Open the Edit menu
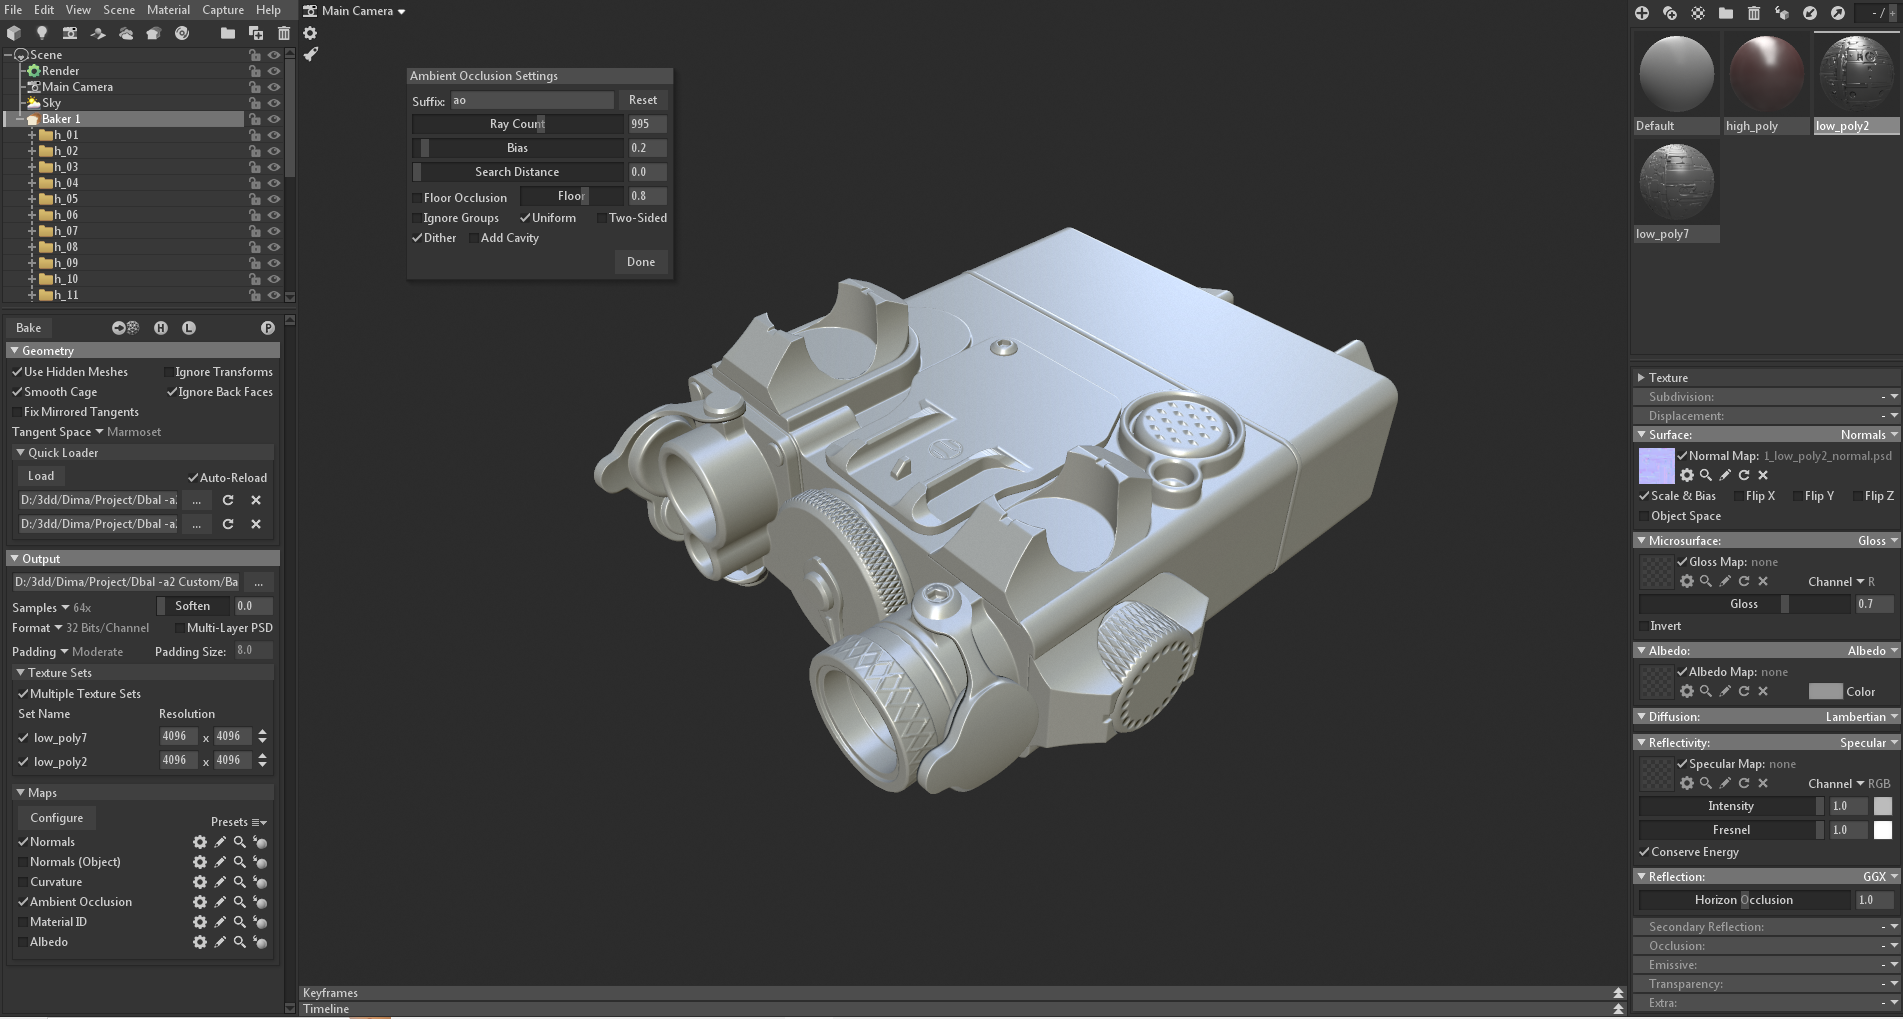This screenshot has width=1903, height=1019. pos(44,10)
